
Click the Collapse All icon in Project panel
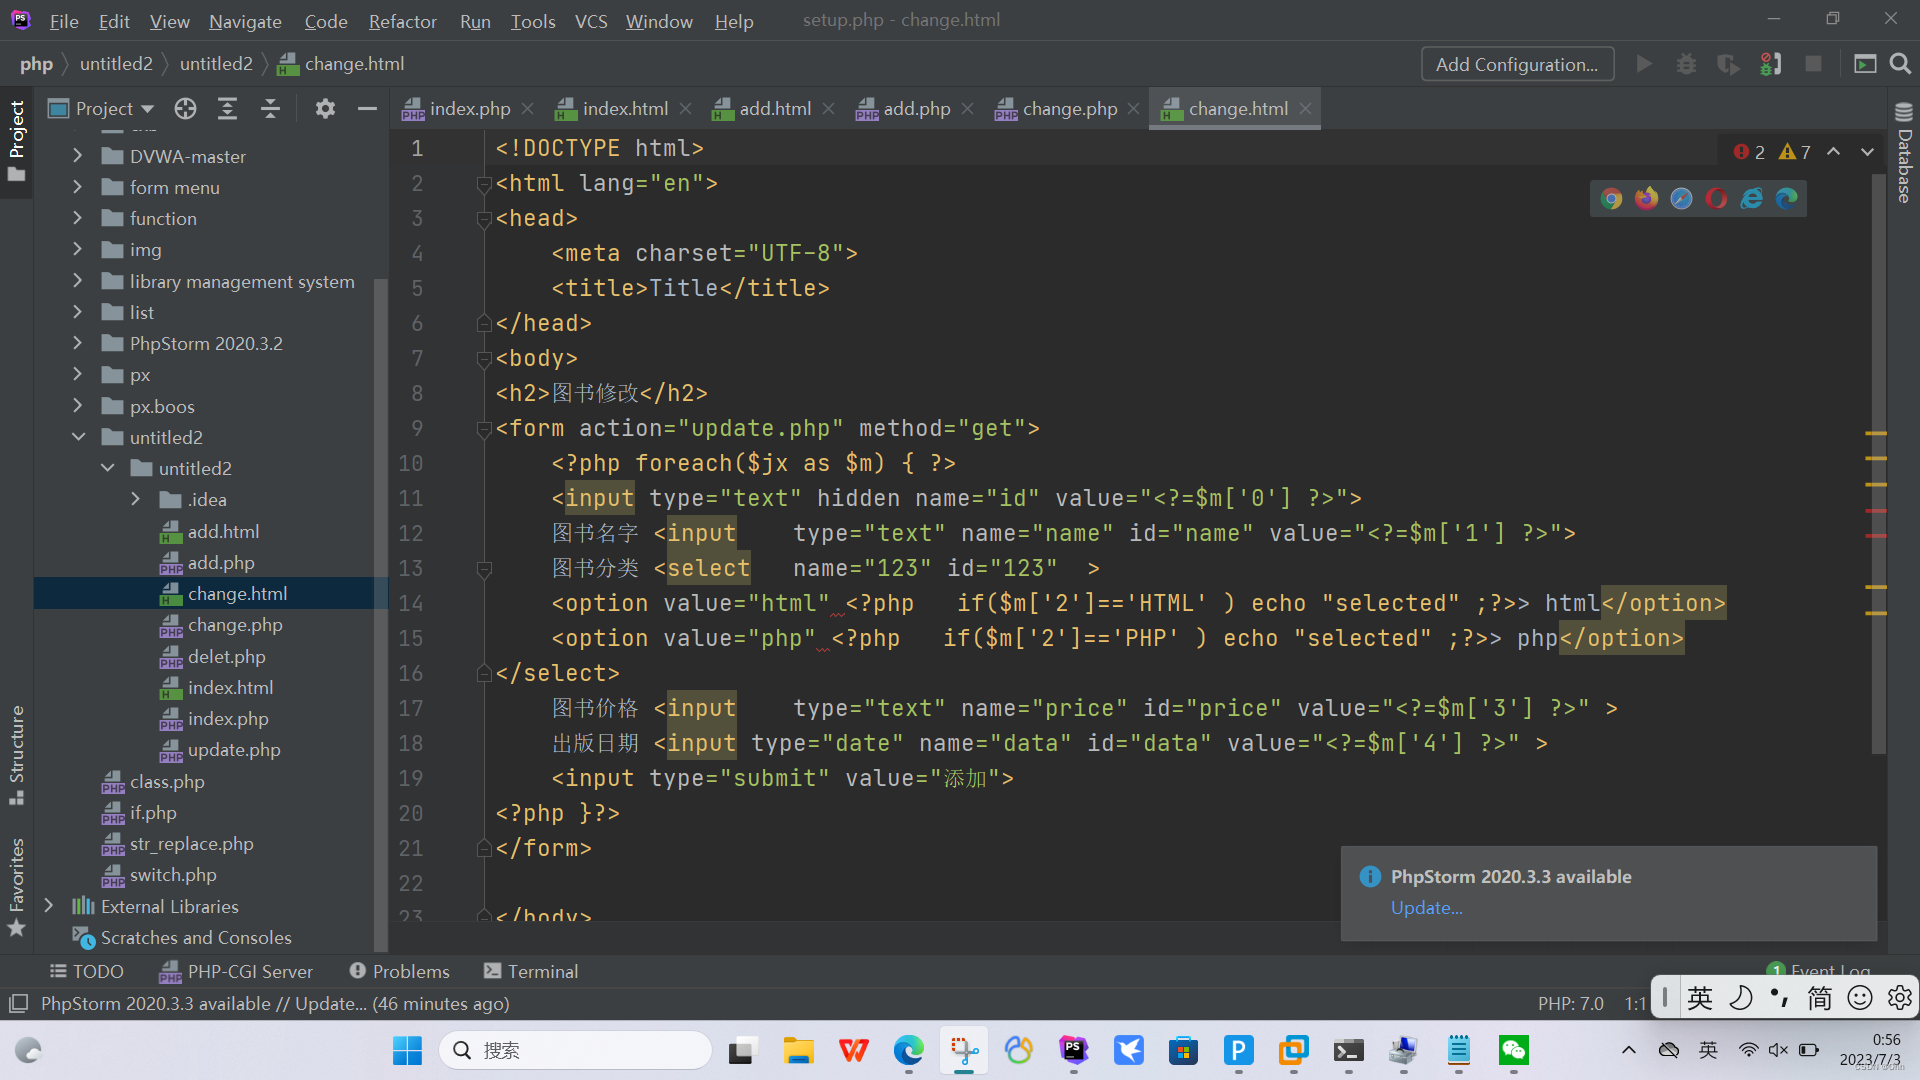(270, 109)
